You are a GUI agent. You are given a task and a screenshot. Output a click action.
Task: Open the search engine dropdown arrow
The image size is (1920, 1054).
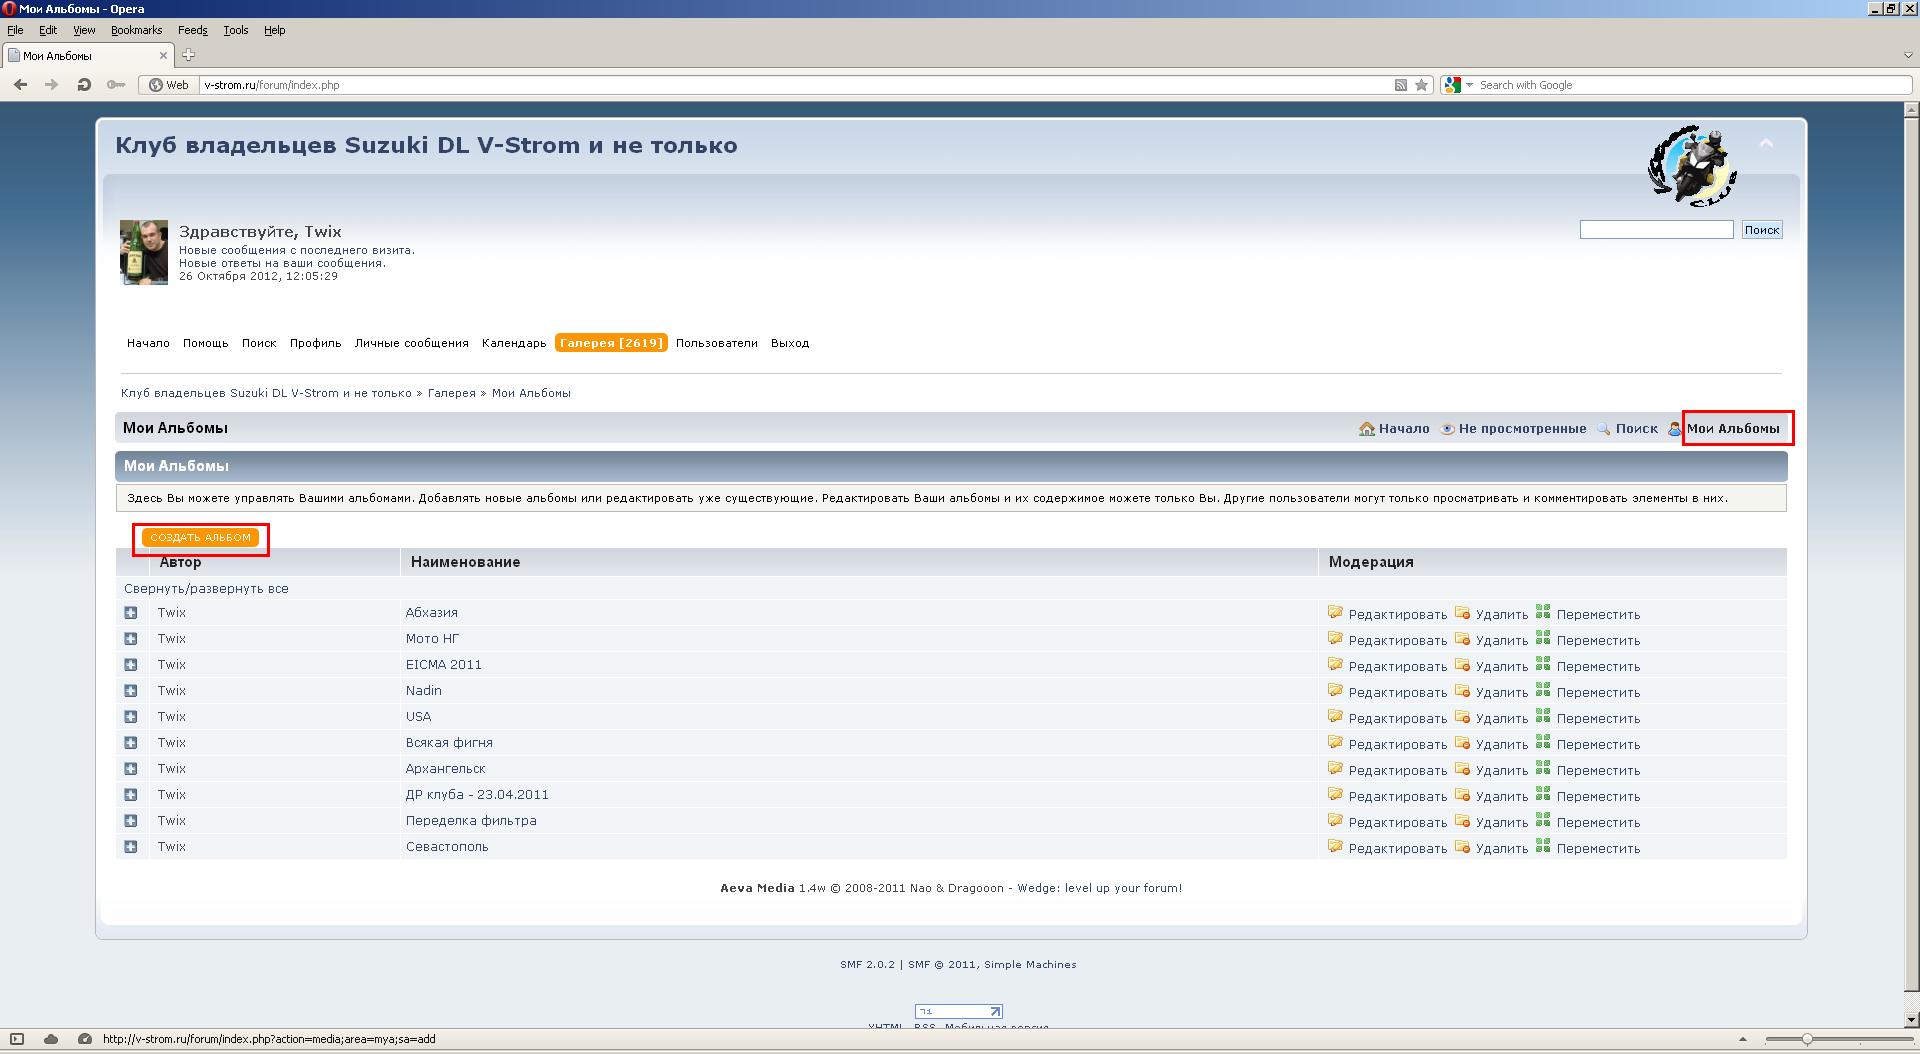(1469, 85)
